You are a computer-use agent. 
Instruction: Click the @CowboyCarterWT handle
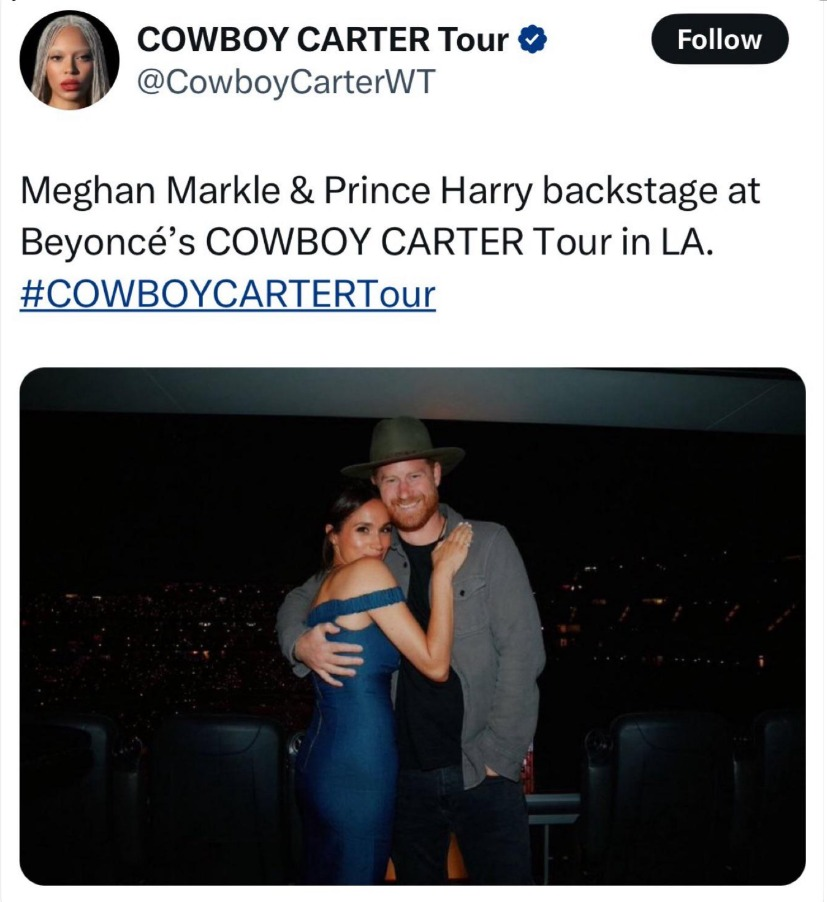[285, 81]
